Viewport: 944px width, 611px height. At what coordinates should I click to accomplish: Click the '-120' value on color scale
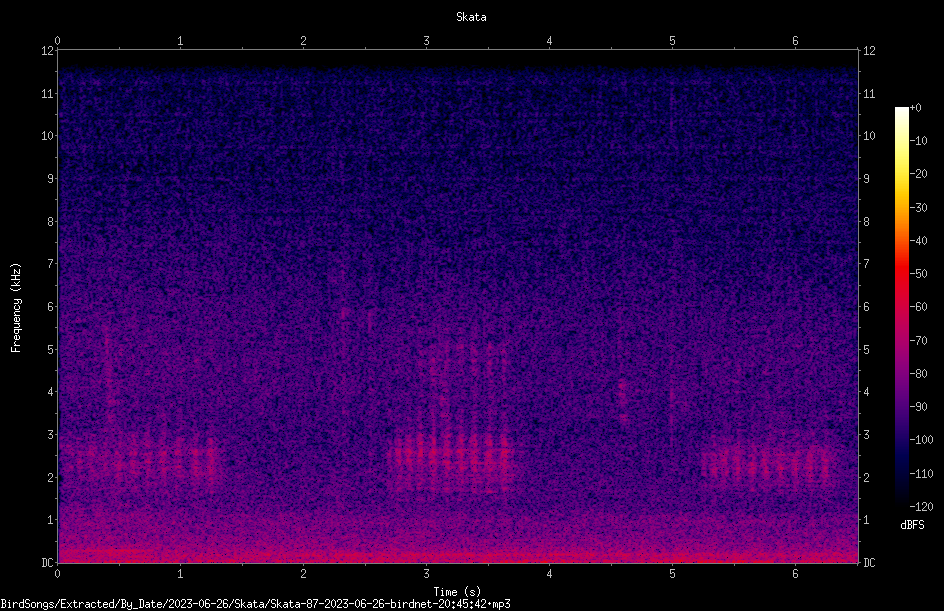point(921,507)
